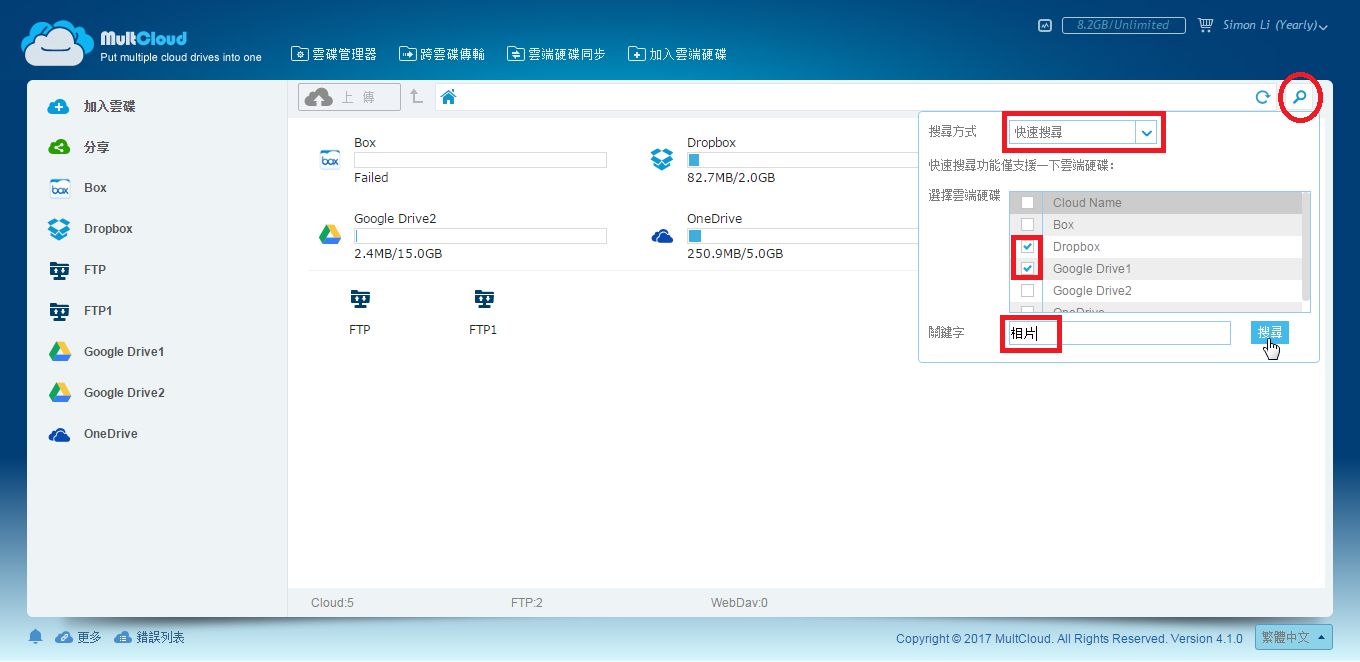The width and height of the screenshot is (1360, 662).
Task: Click the 82.7MB/2.0GB usage text
Action: tap(731, 178)
